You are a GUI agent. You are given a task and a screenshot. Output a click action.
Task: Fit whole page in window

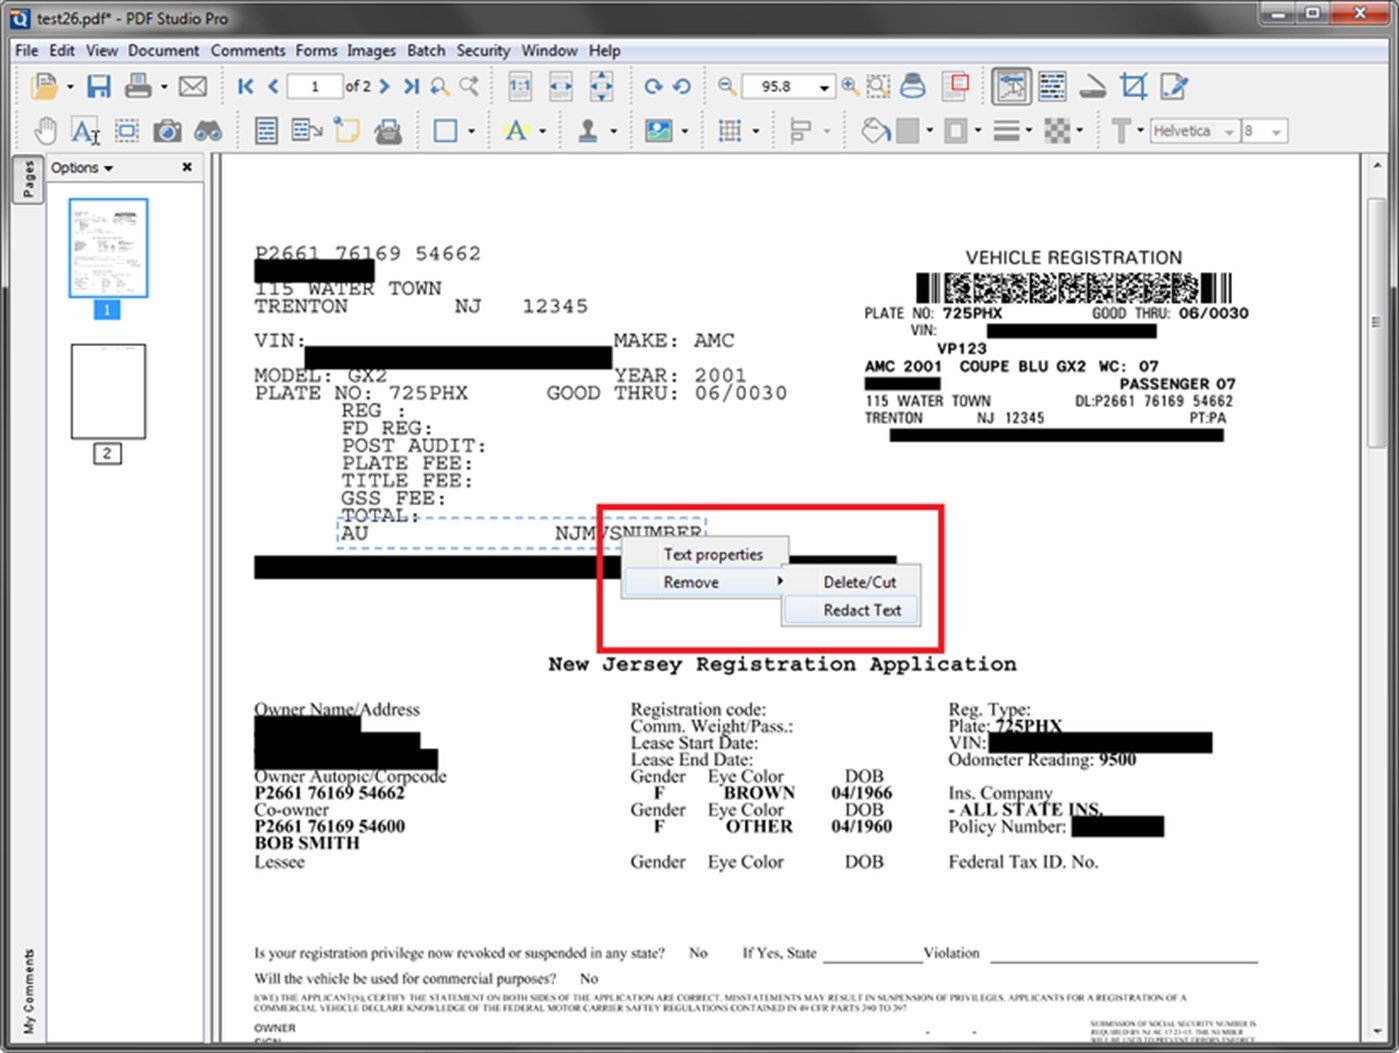click(601, 87)
